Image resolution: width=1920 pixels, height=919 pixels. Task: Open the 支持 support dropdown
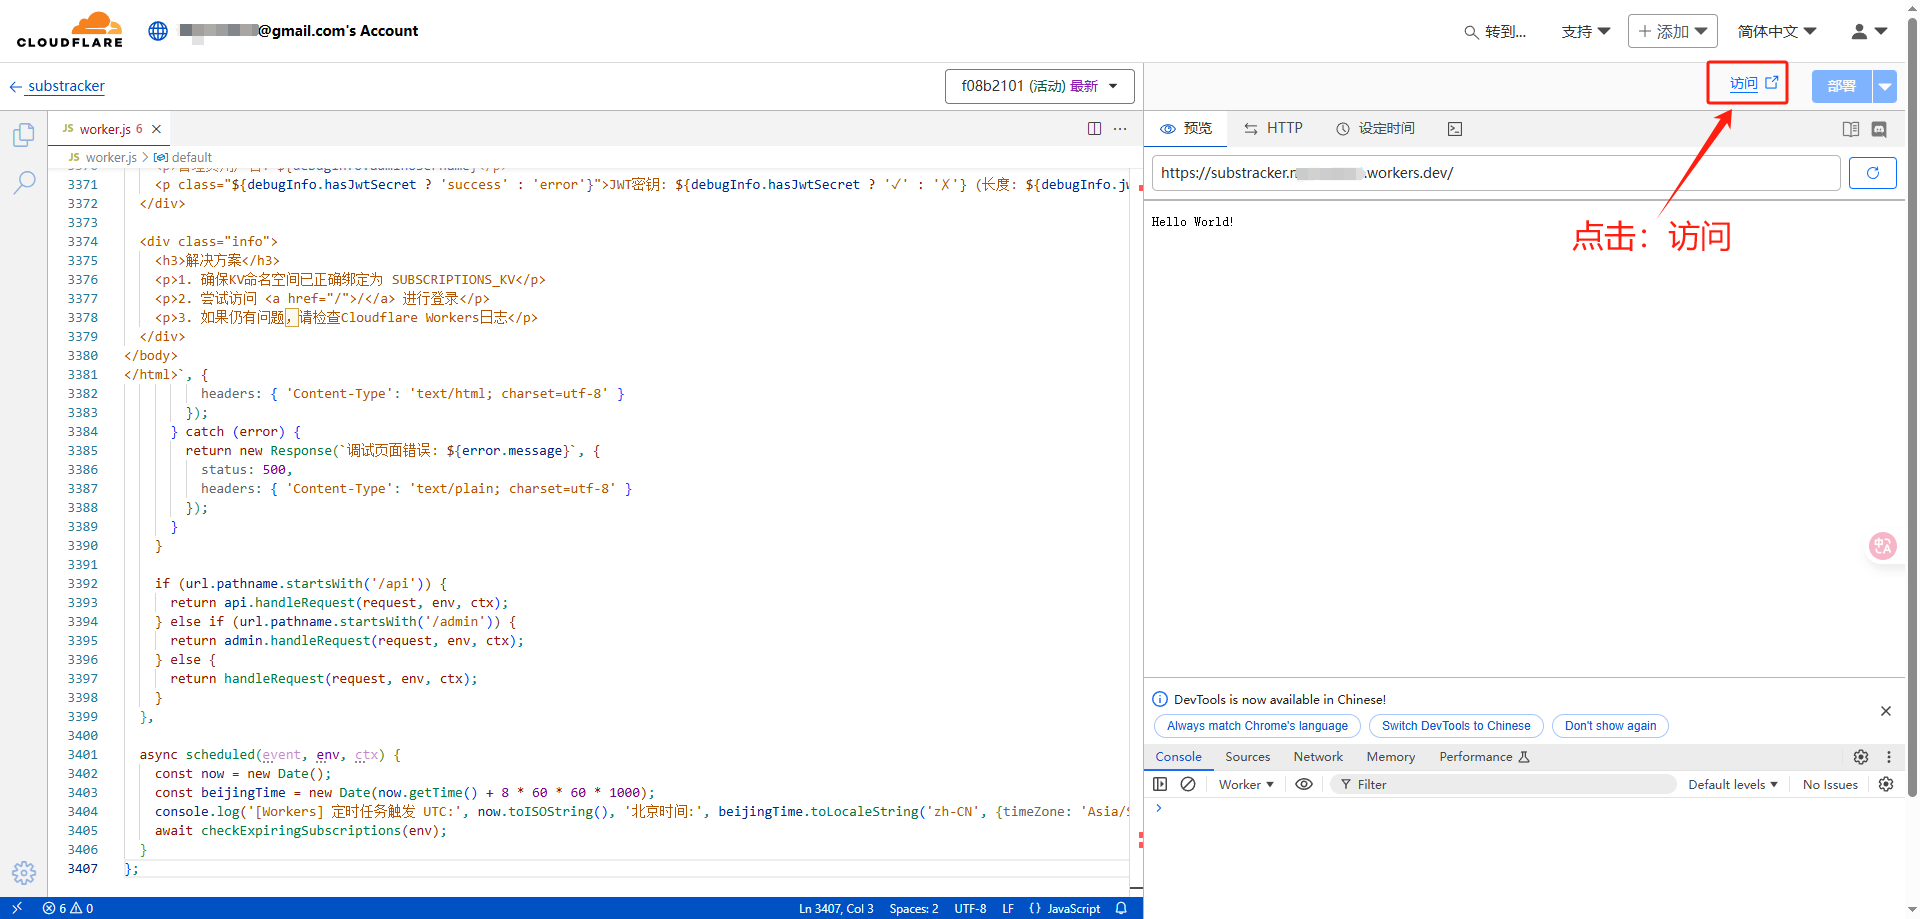(1586, 32)
